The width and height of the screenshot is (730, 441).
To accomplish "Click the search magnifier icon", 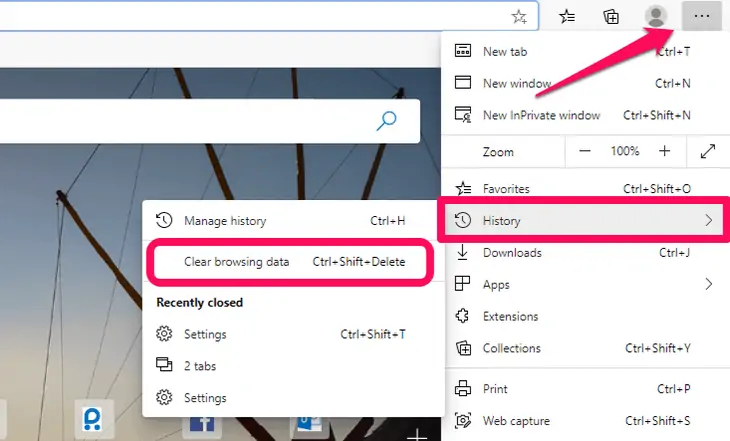I will pos(386,122).
